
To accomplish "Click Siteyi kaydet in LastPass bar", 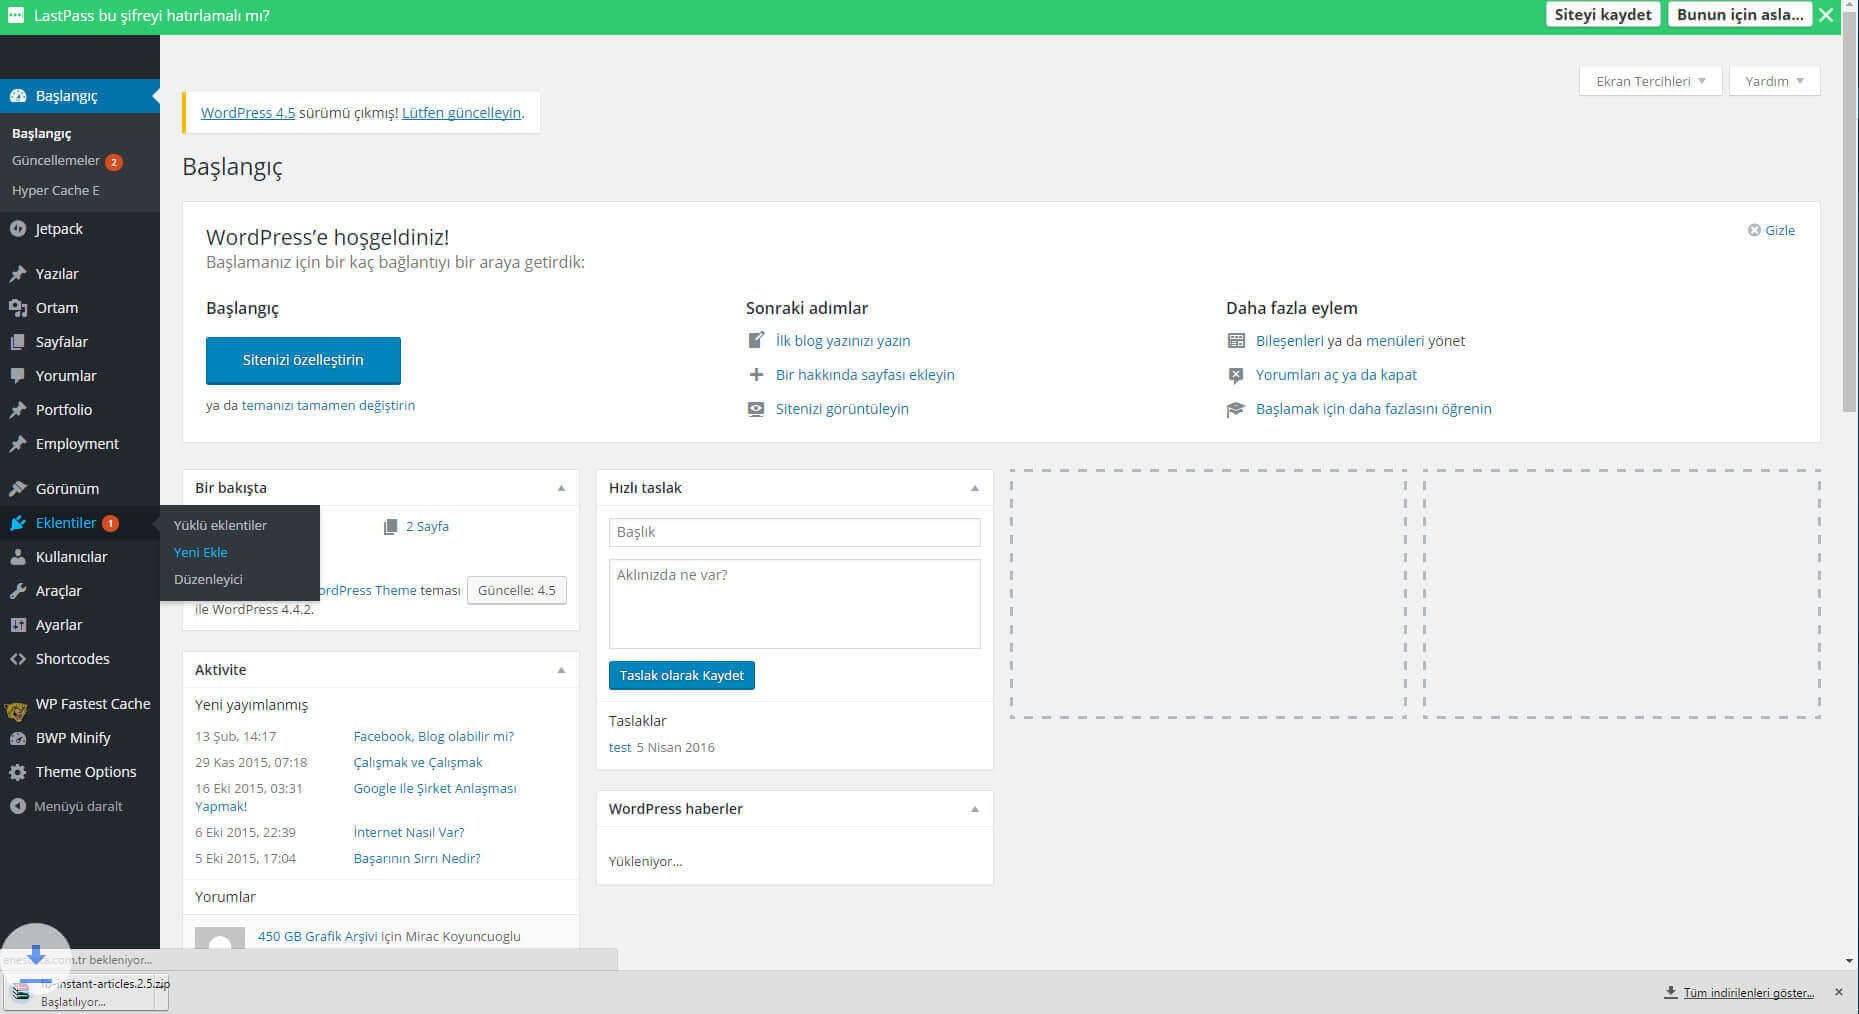I will pyautogui.click(x=1603, y=14).
